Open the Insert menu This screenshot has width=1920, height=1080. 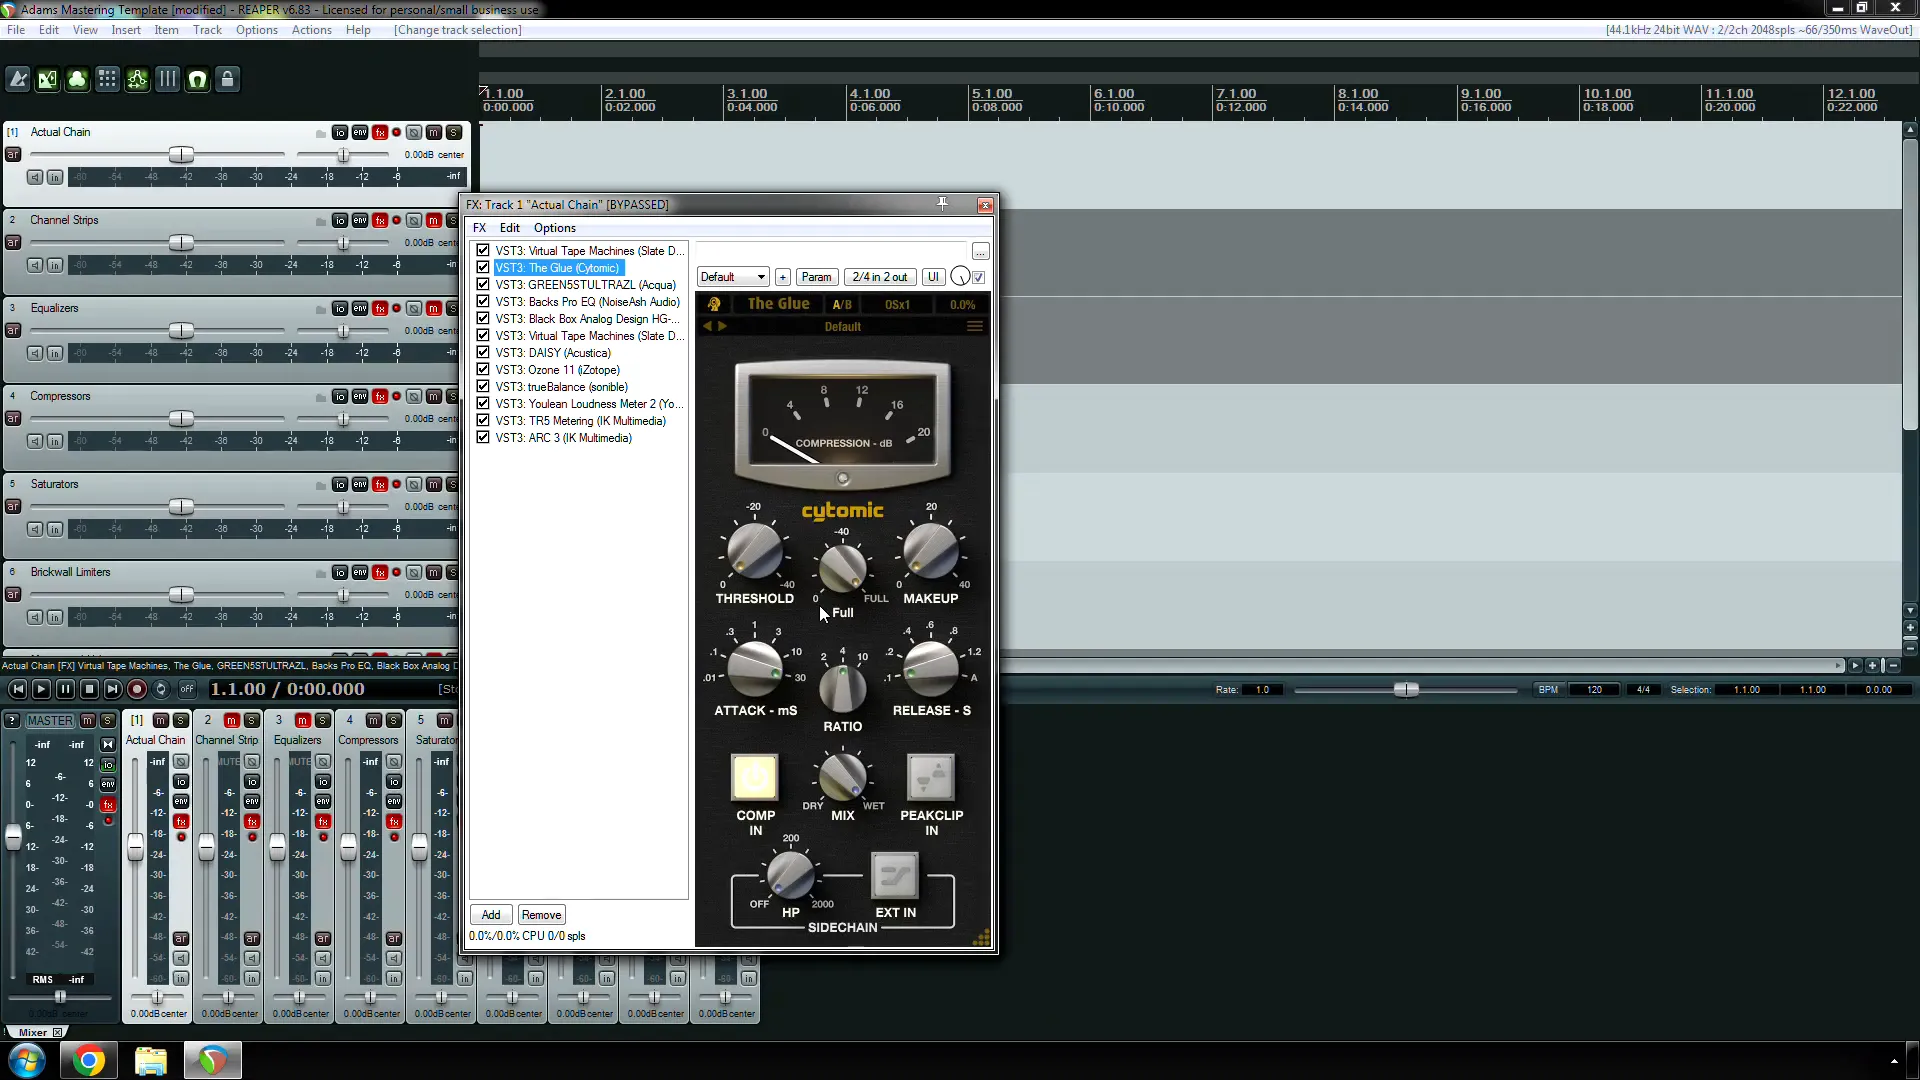click(x=126, y=30)
